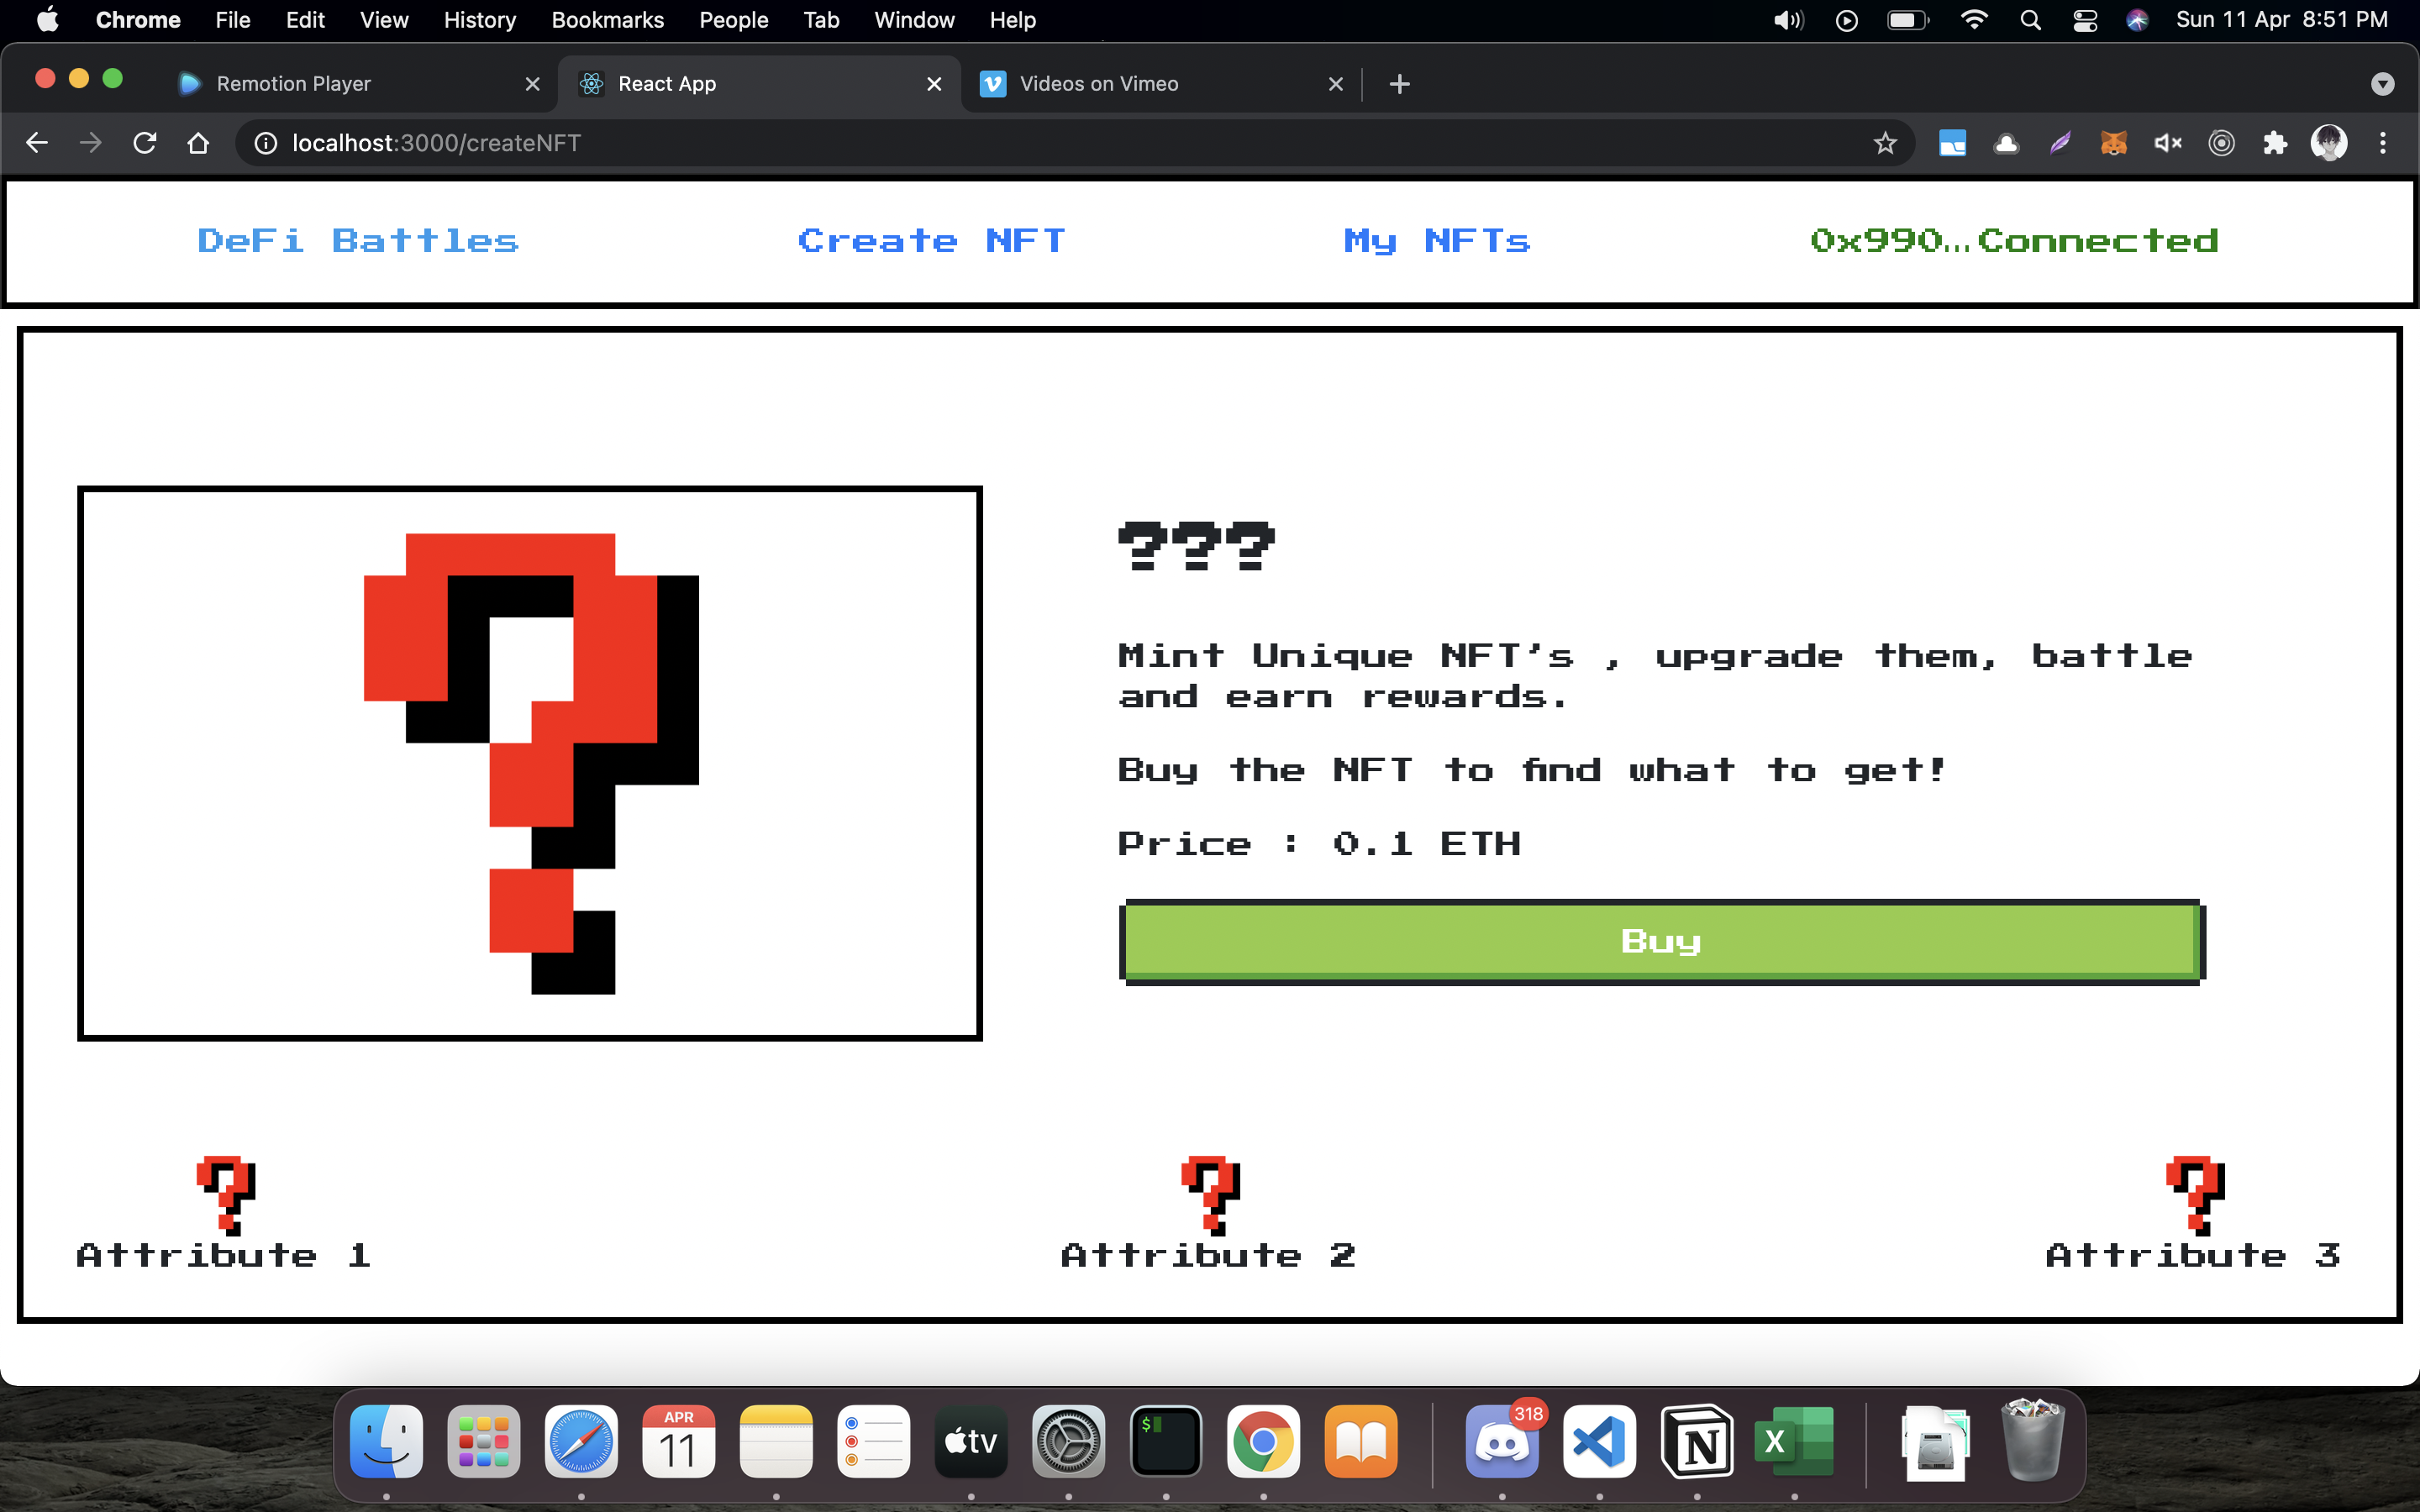Screen dimensions: 2420x1512
Task: Open Discord from the dock
Action: [x=1501, y=1442]
